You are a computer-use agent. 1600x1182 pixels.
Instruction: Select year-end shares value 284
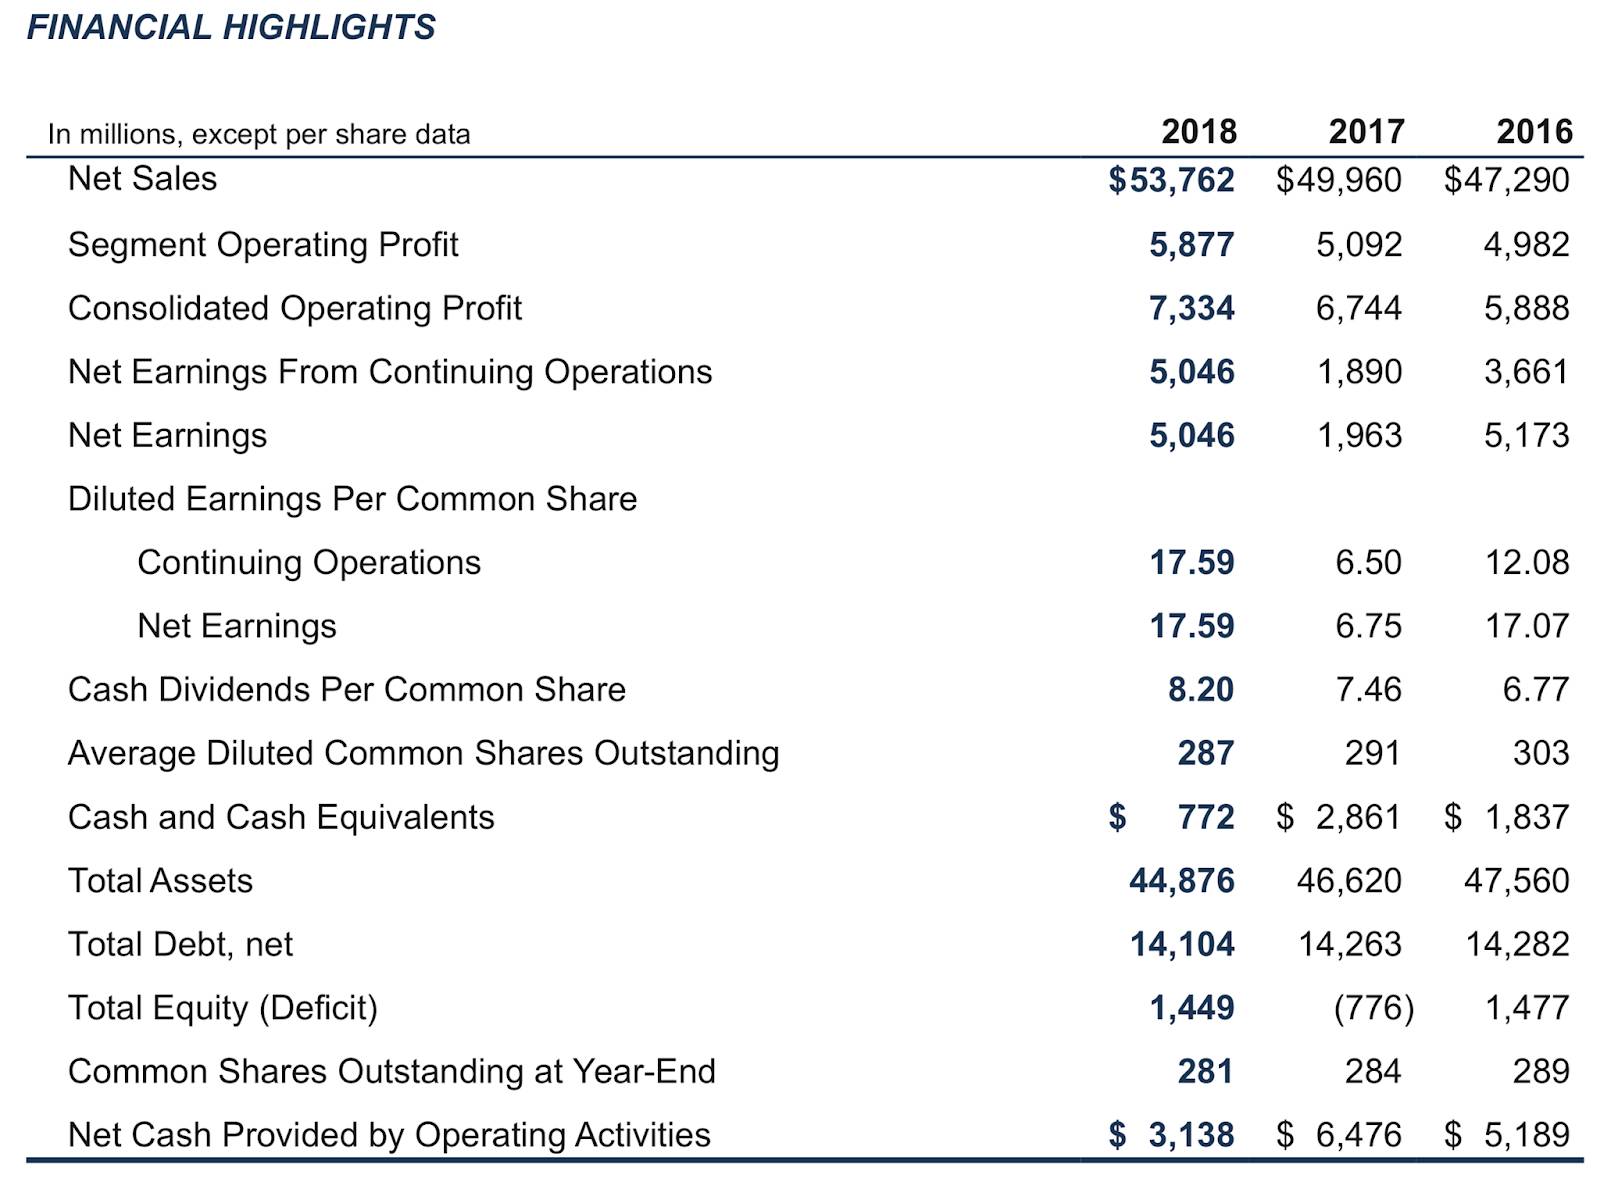pyautogui.click(x=1373, y=1072)
